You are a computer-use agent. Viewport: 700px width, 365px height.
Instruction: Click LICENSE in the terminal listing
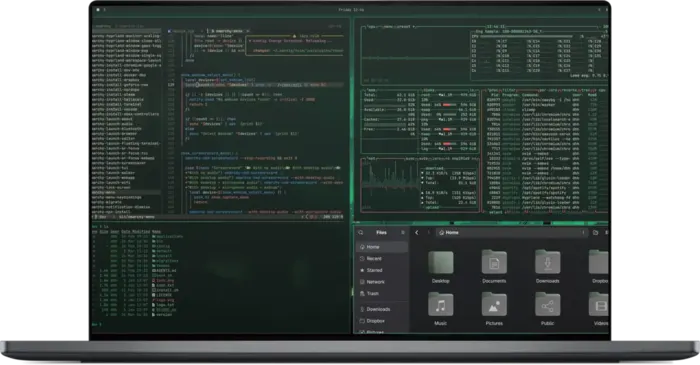pos(163,295)
